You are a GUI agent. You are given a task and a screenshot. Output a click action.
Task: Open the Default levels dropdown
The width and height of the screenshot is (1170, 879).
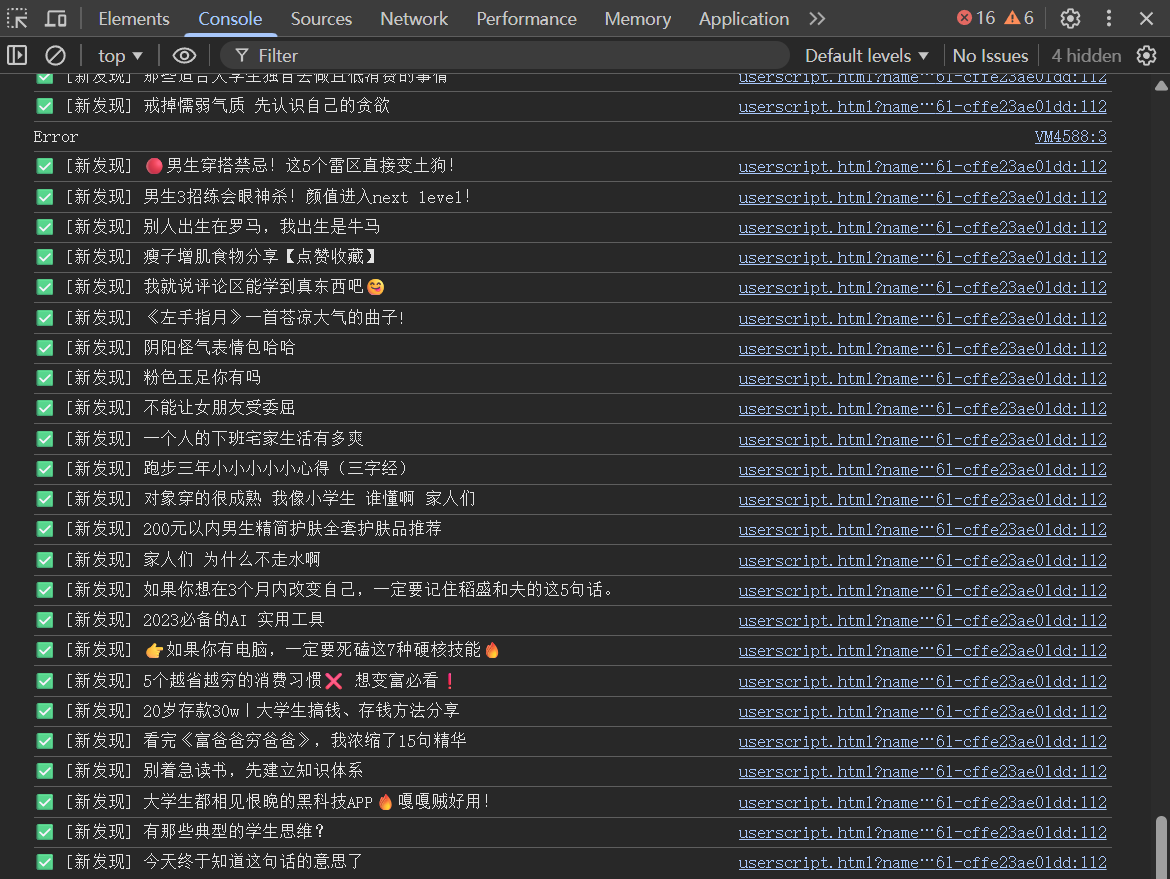point(866,55)
